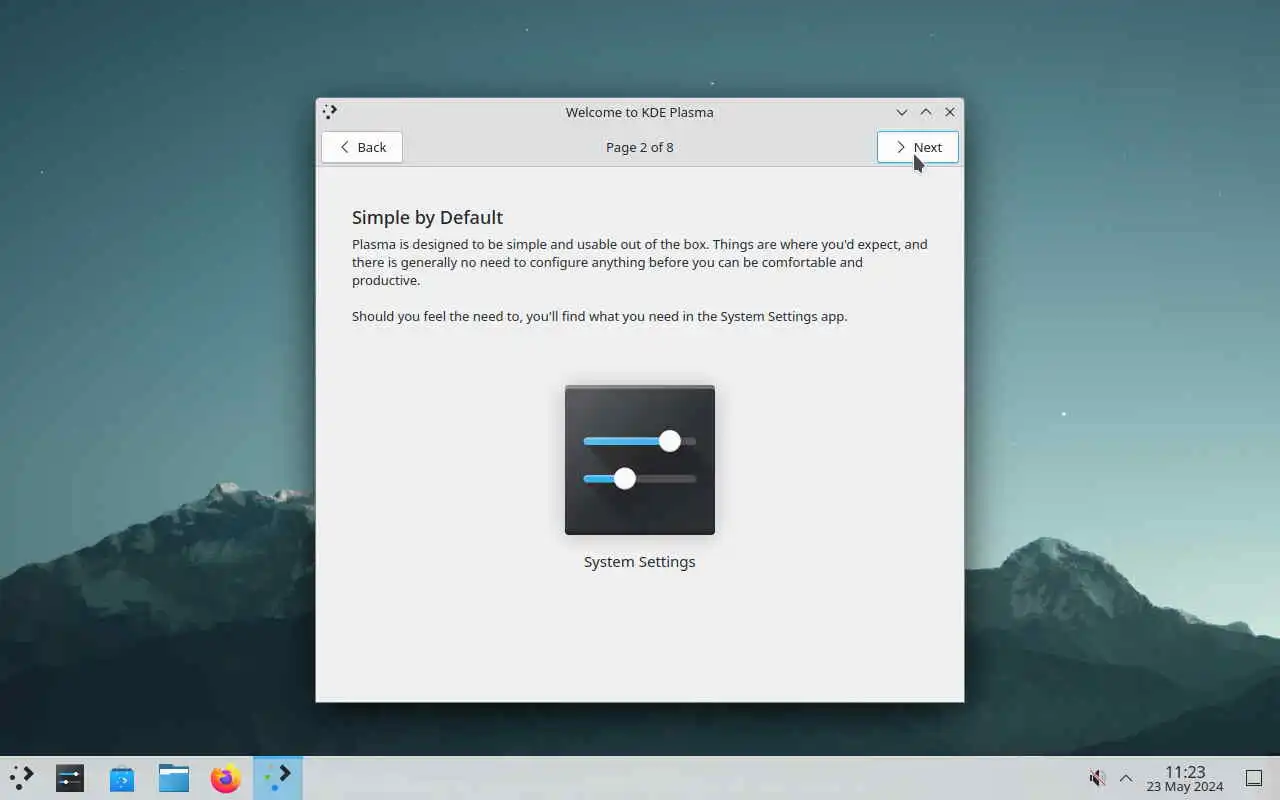
Task: Click the Welcome to KDE Plasma title
Action: [640, 112]
